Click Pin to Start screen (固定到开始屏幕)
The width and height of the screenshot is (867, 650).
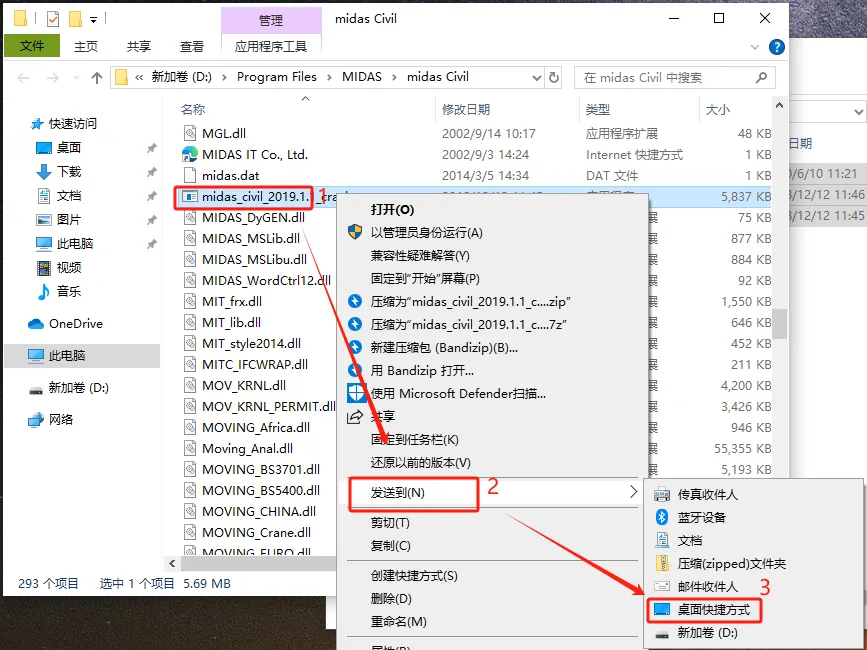tap(425, 279)
